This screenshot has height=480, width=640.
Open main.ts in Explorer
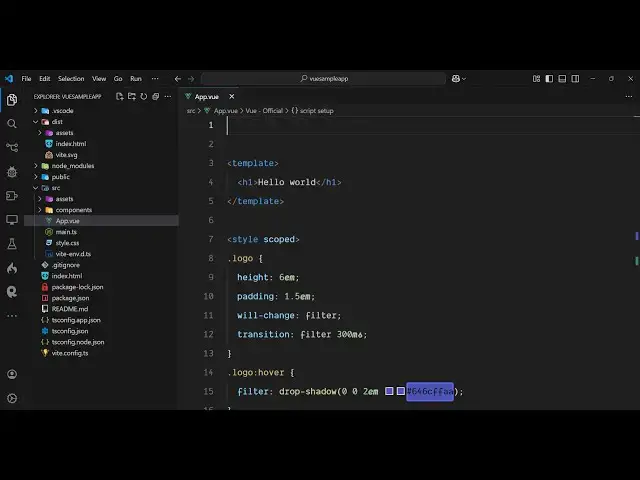[x=66, y=232]
